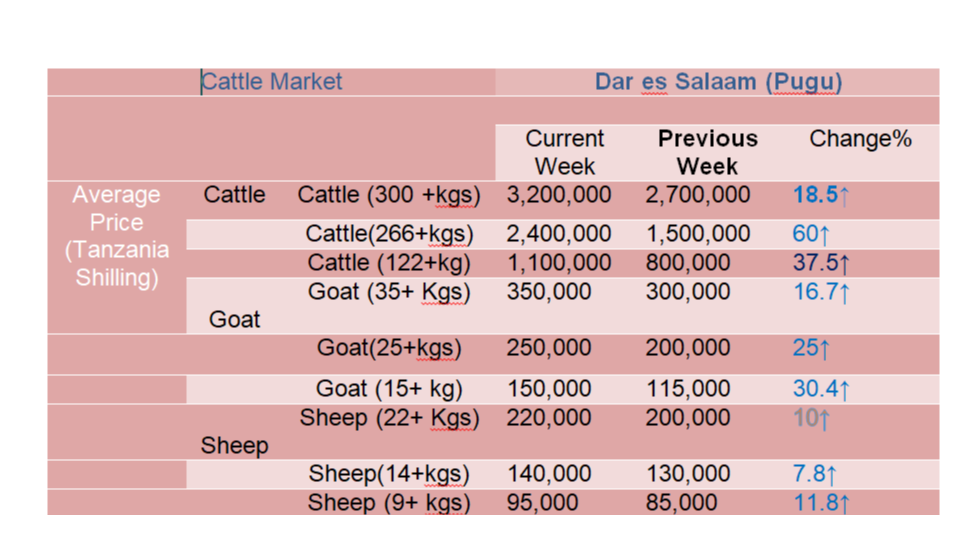This screenshot has width=970, height=545.
Task: Click the 250,000 current week price
Action: pos(549,348)
